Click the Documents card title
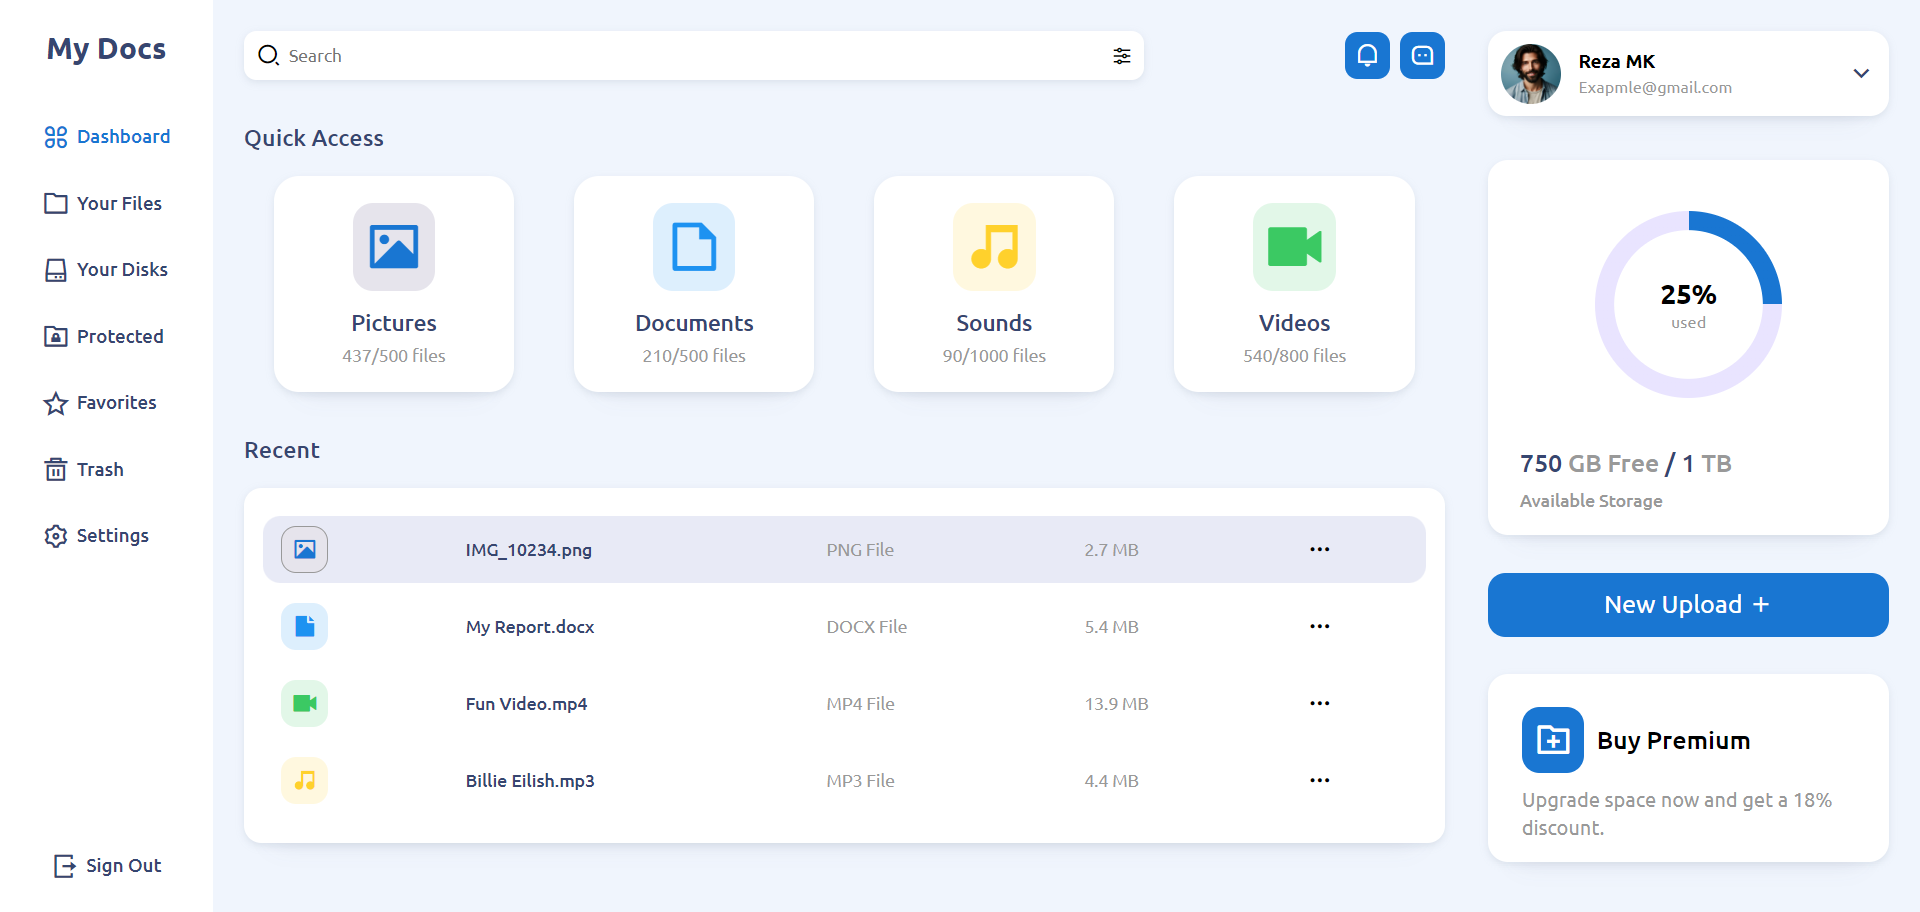1920x912 pixels. coord(694,323)
